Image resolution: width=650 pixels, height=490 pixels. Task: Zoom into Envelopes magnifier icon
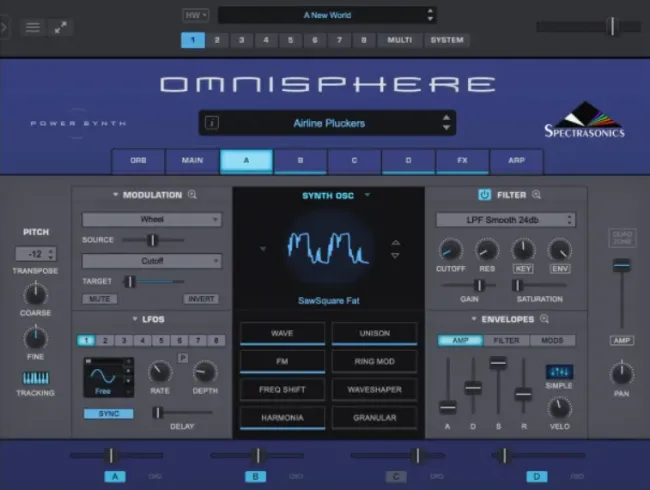coord(544,319)
